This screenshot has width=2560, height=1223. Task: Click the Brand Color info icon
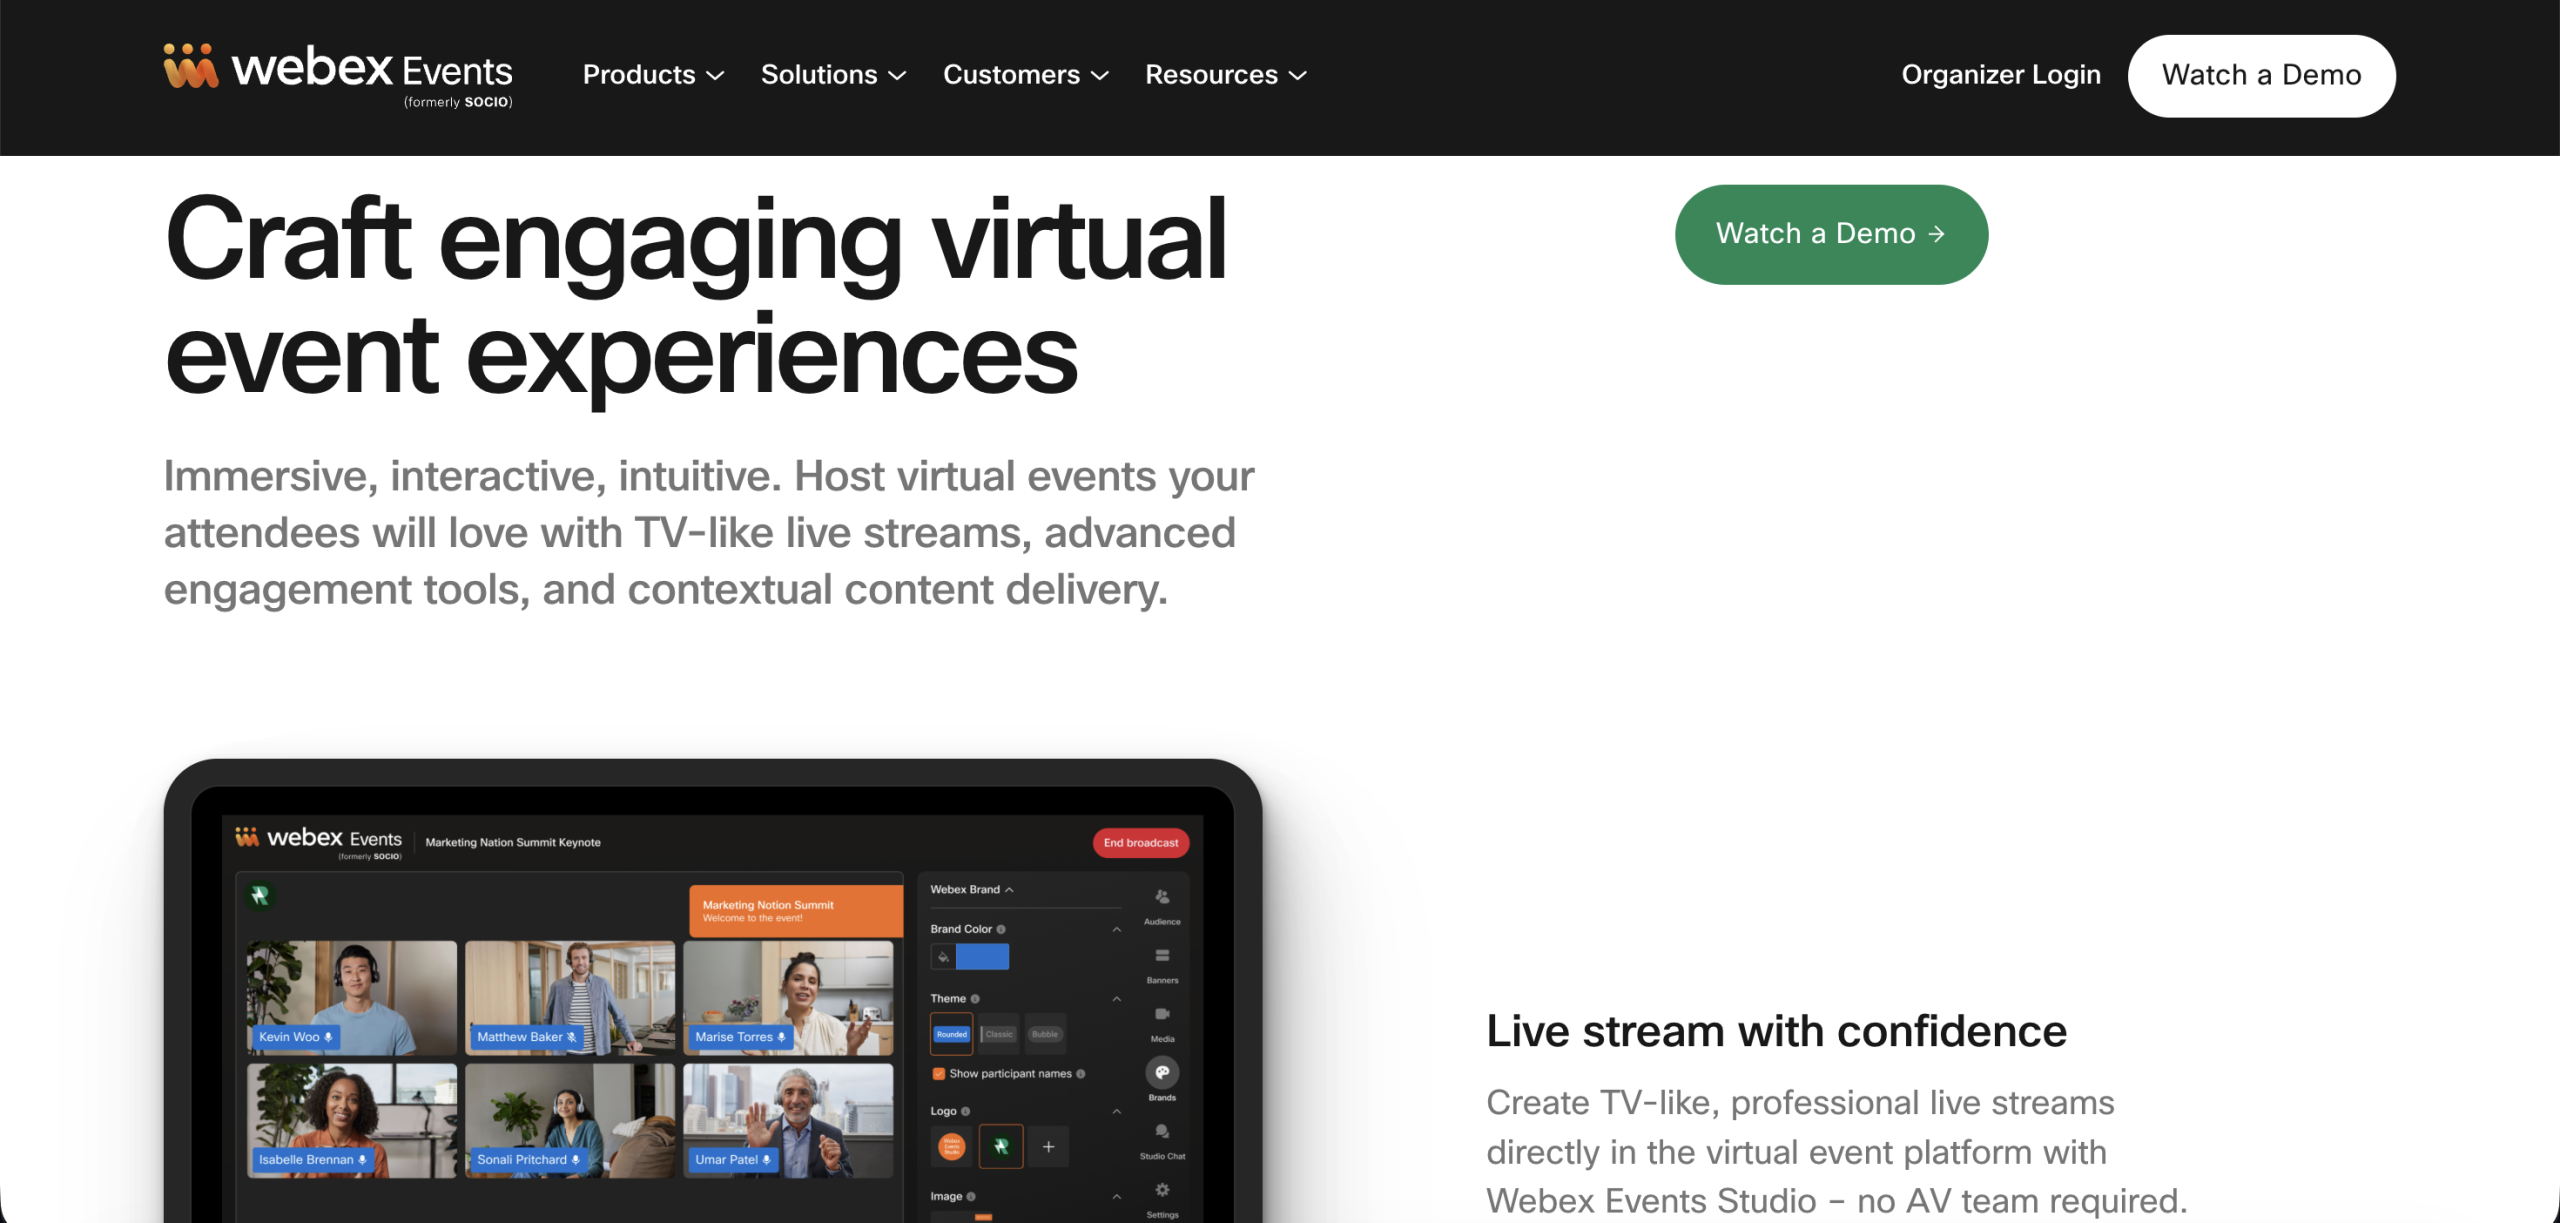1001,929
